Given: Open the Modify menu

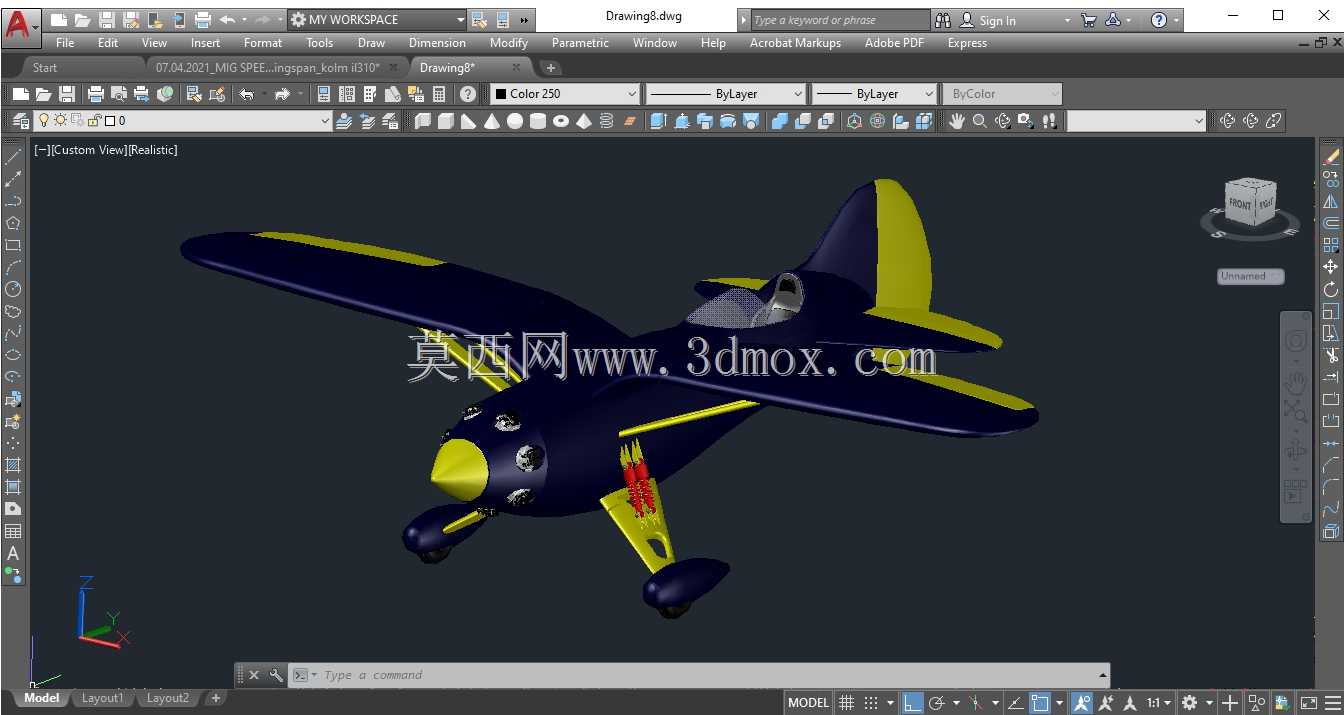Looking at the screenshot, I should point(508,43).
